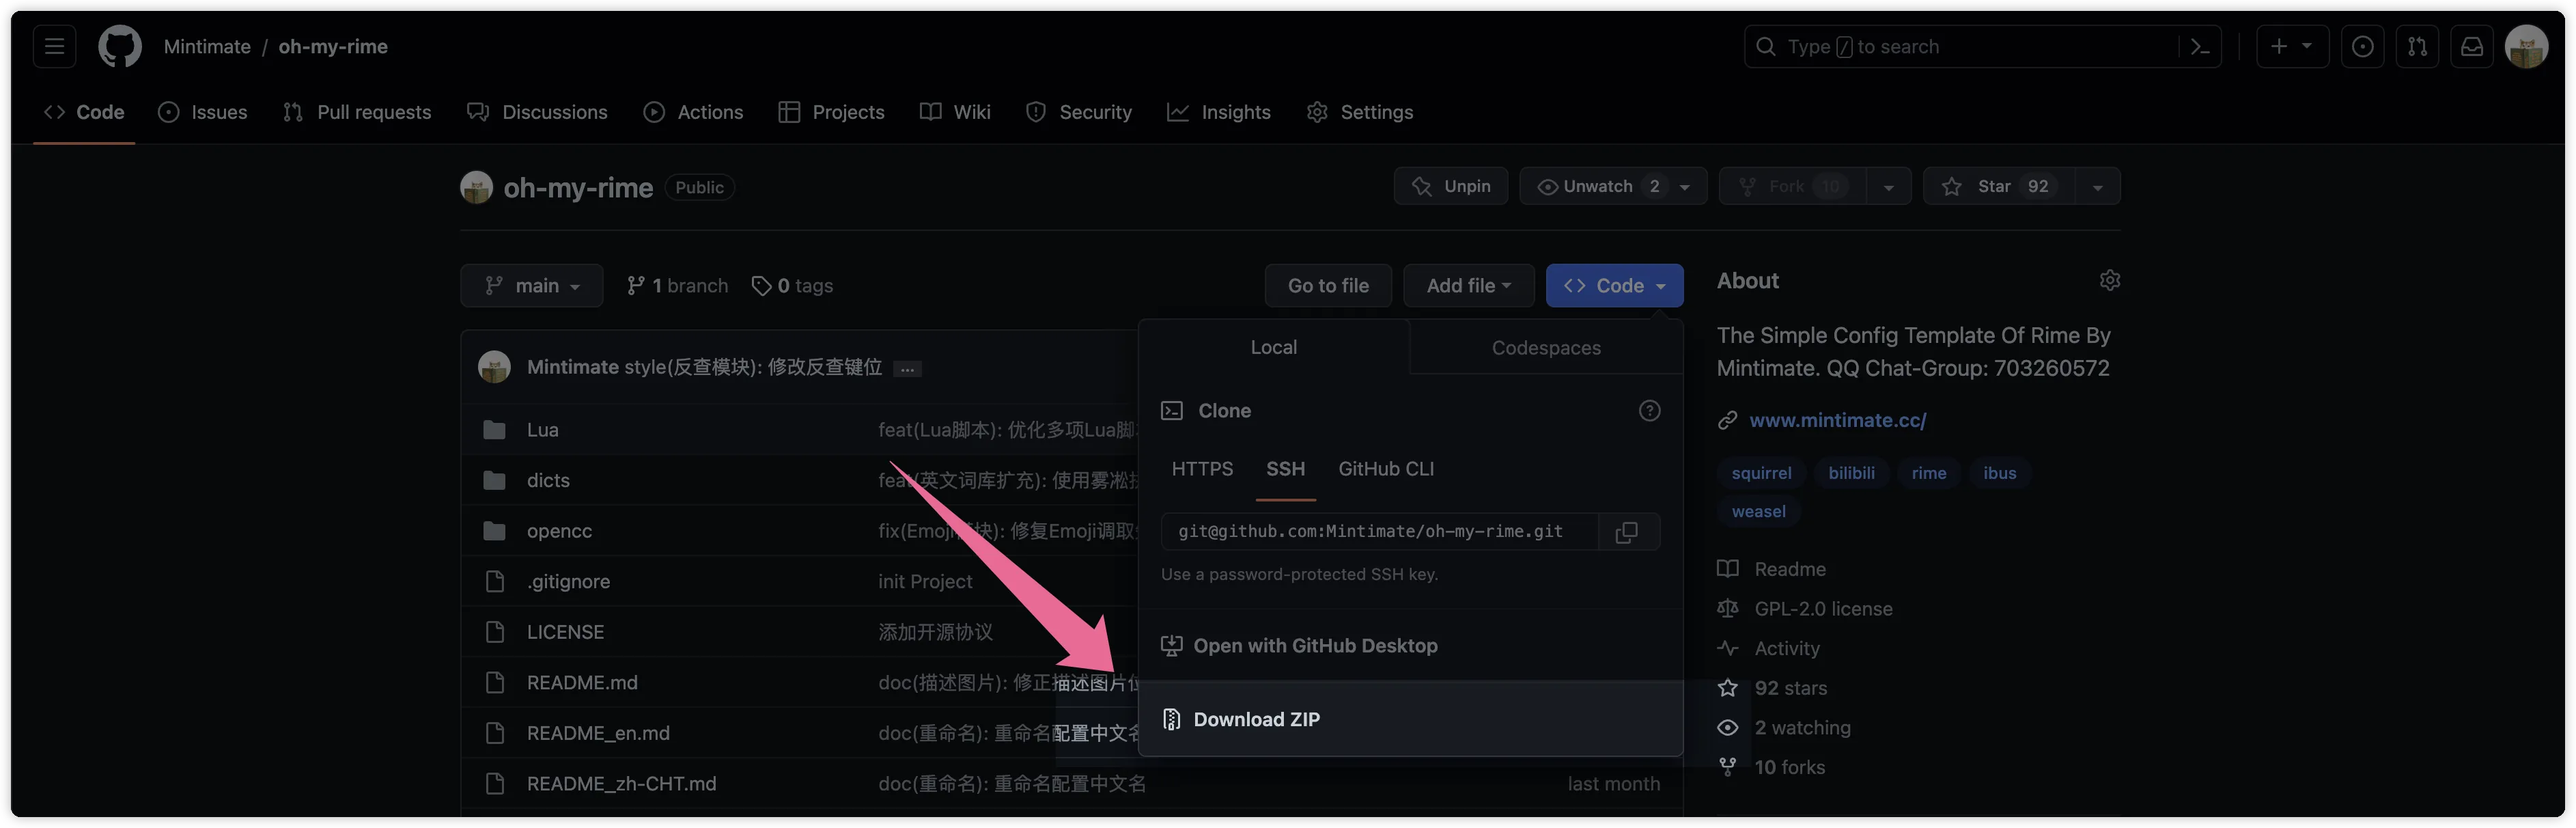This screenshot has width=2576, height=828.
Task: Click Download ZIP
Action: [1410, 719]
